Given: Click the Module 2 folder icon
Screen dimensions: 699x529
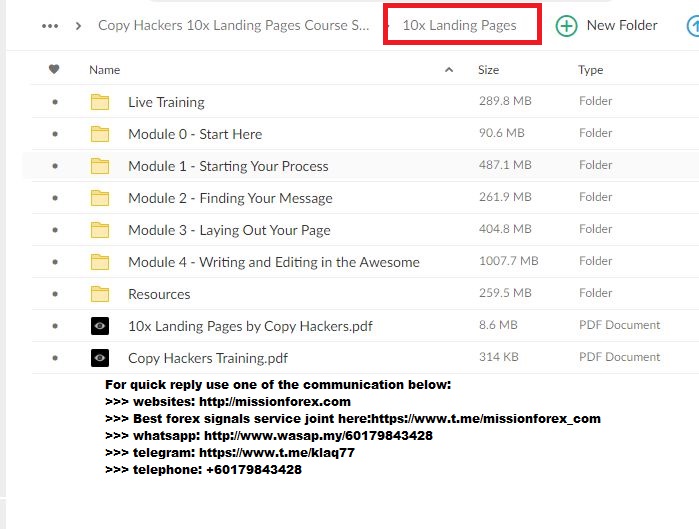Looking at the screenshot, I should point(100,198).
